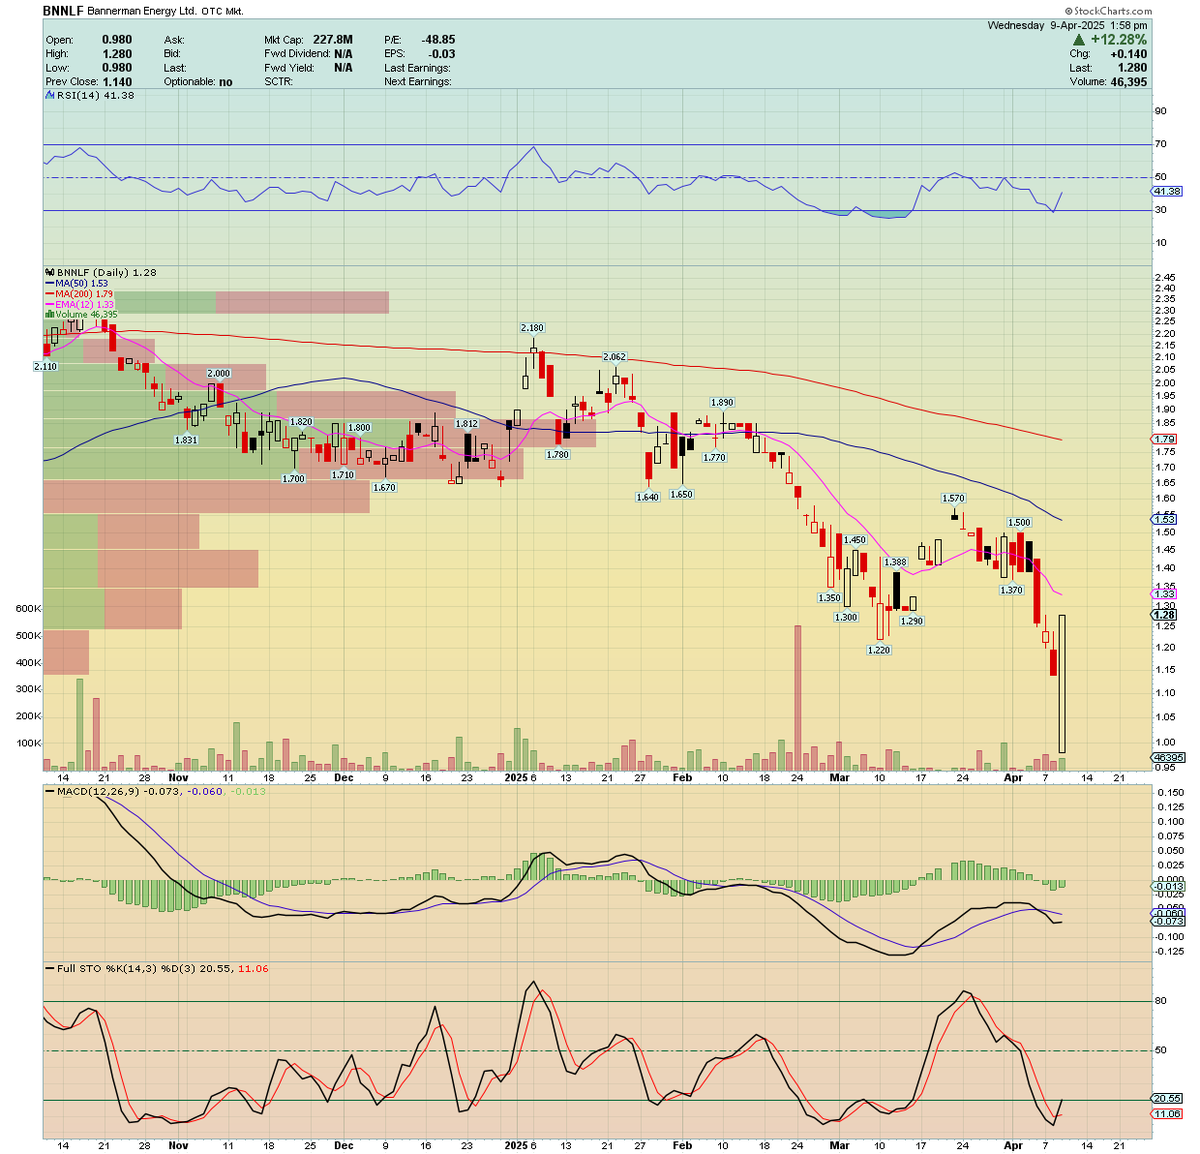Click the blue 1.53 tag on price axis
The image size is (1200, 1154).
pyautogui.click(x=1165, y=519)
